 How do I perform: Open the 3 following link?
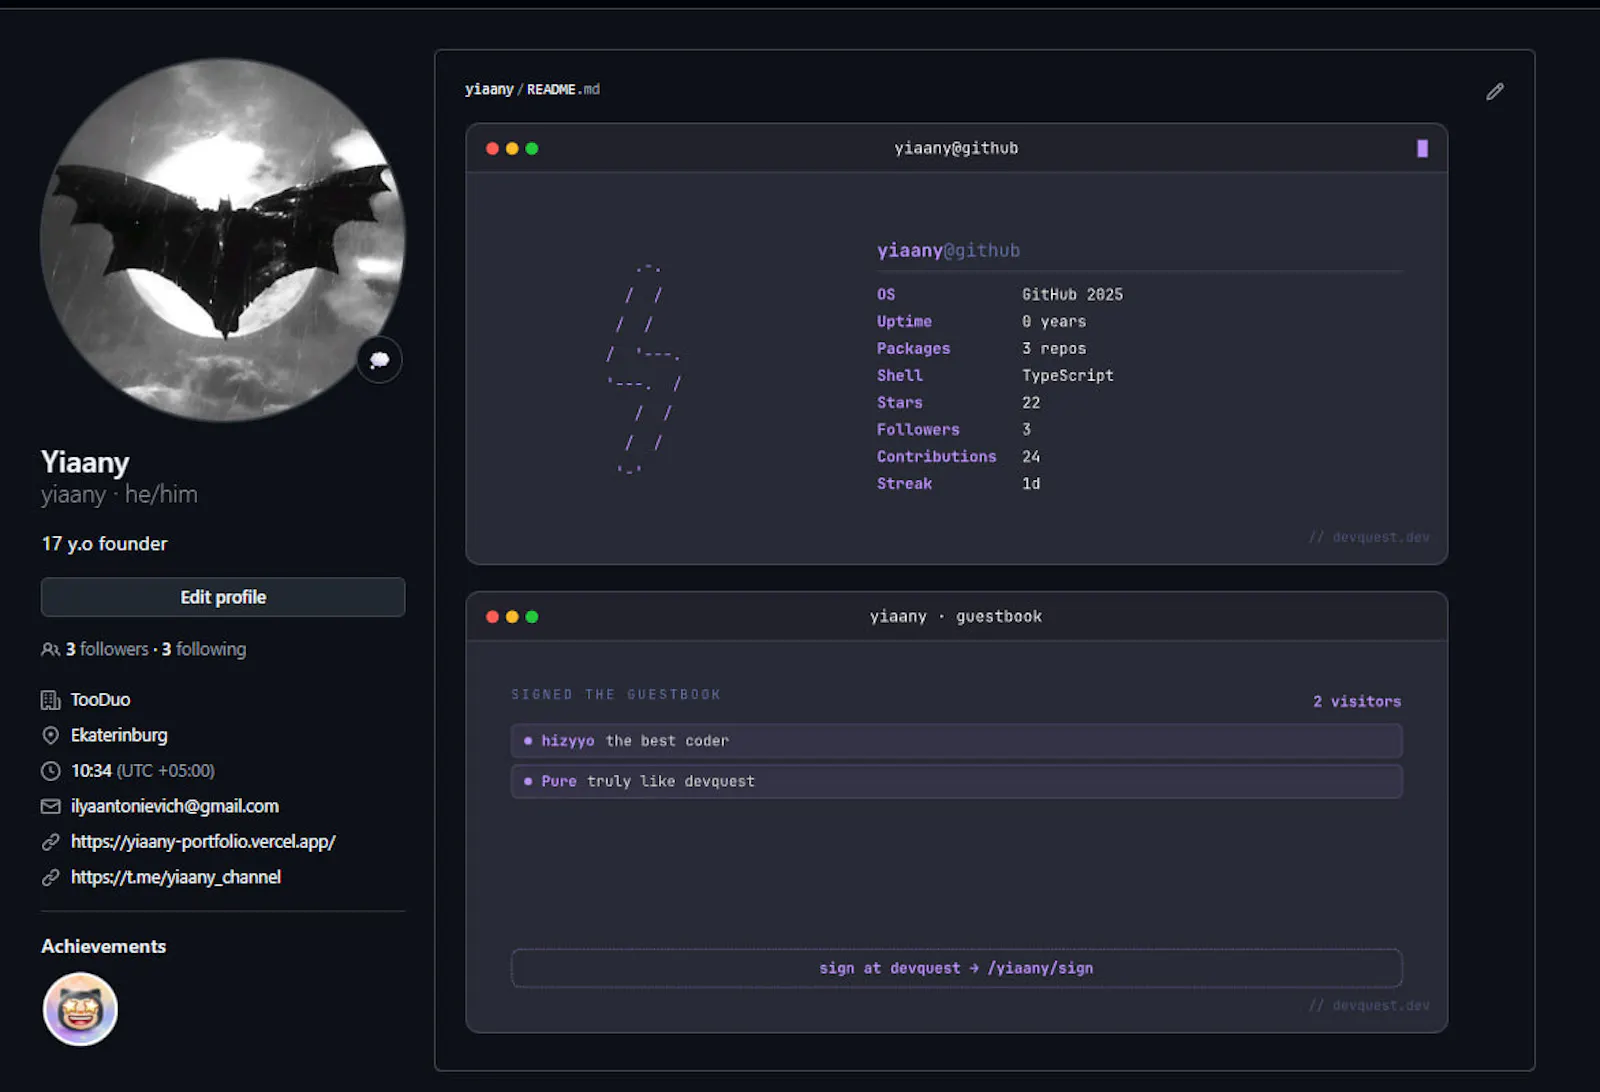click(204, 649)
